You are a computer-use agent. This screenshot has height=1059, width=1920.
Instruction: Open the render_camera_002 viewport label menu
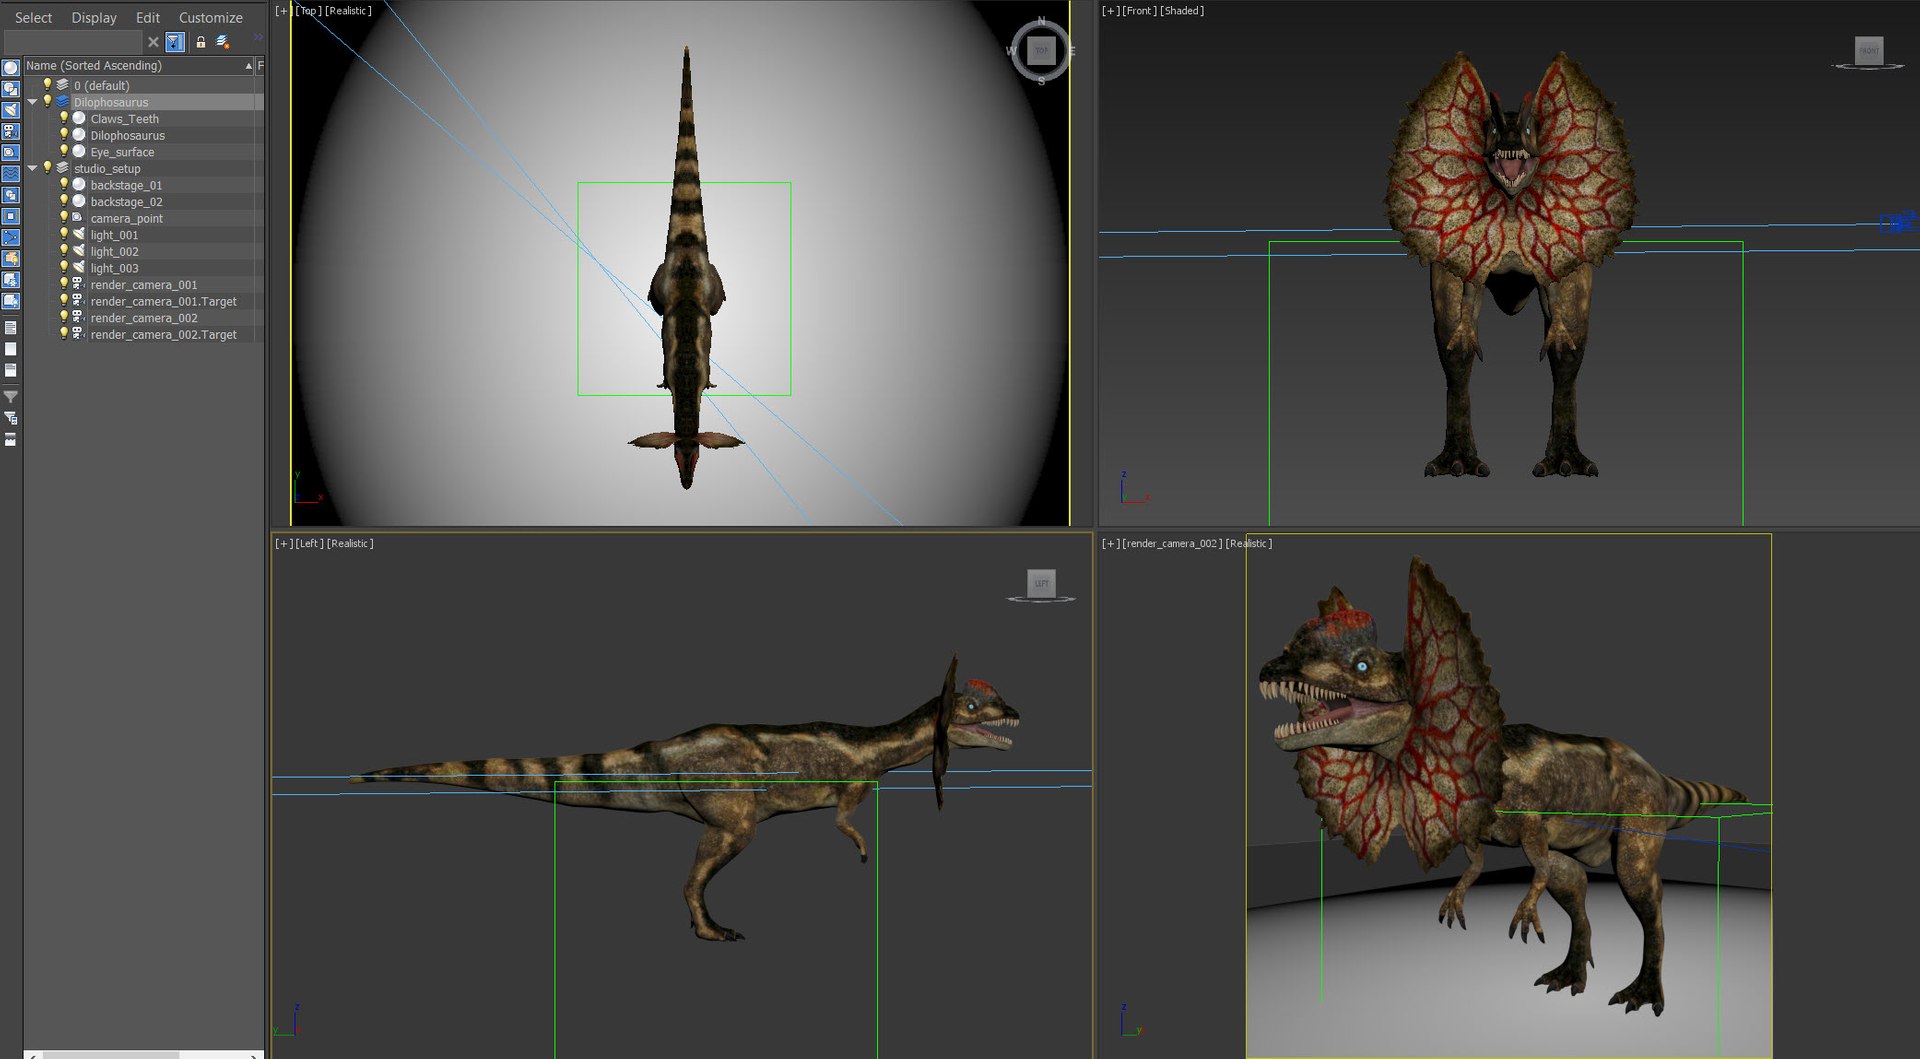(x=1172, y=544)
